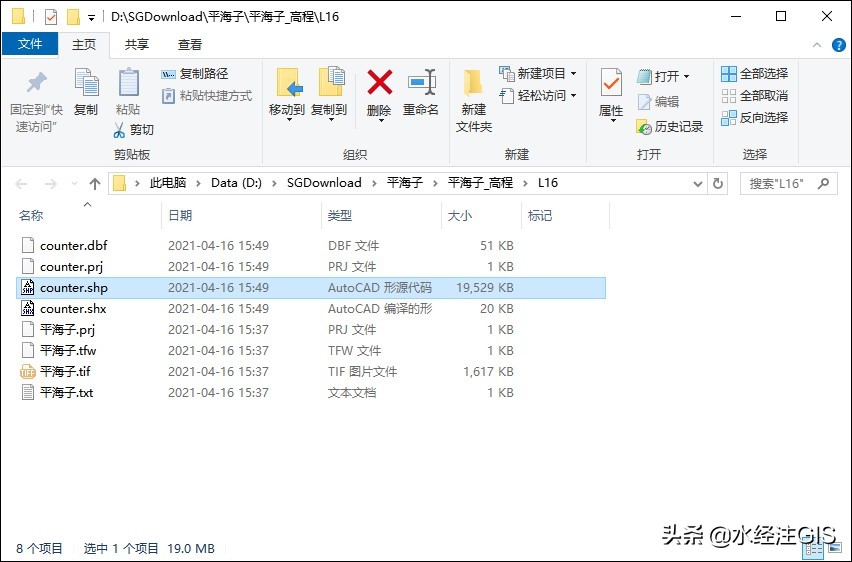Click Data (D:) in the breadcrumb path

click(x=236, y=183)
